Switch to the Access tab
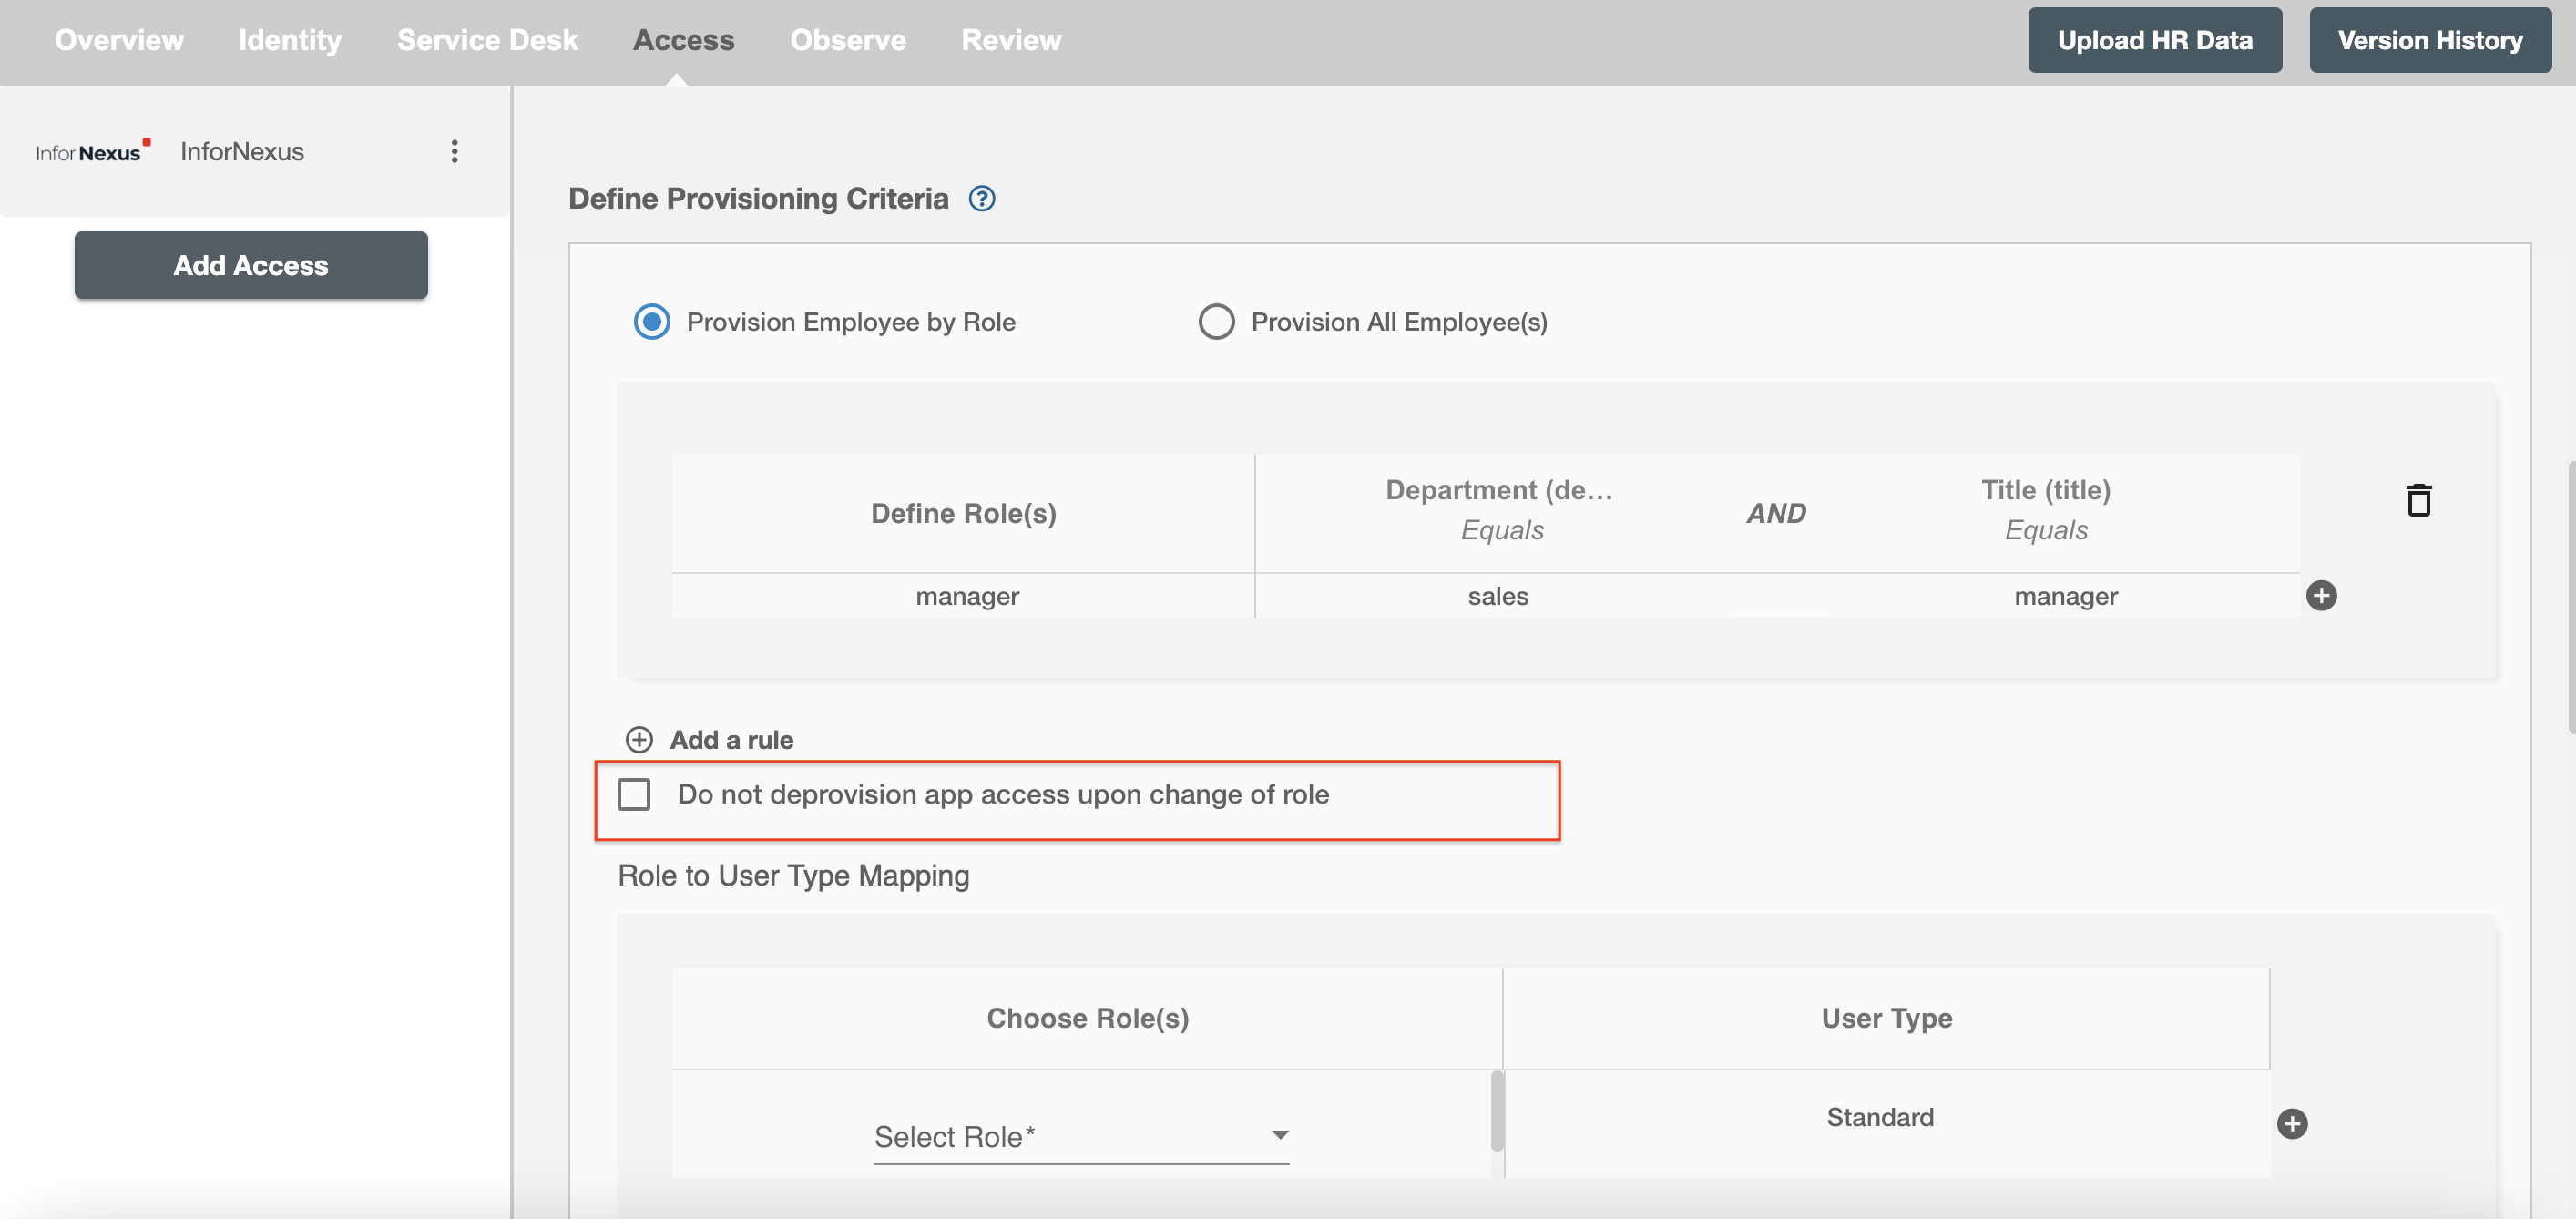The image size is (2576, 1219). click(683, 39)
